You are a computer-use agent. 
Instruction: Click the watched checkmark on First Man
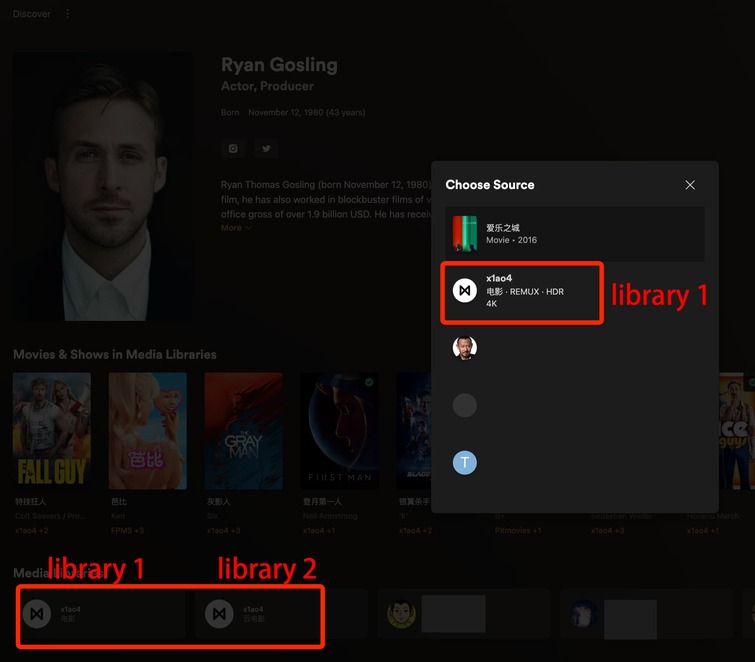coord(369,382)
